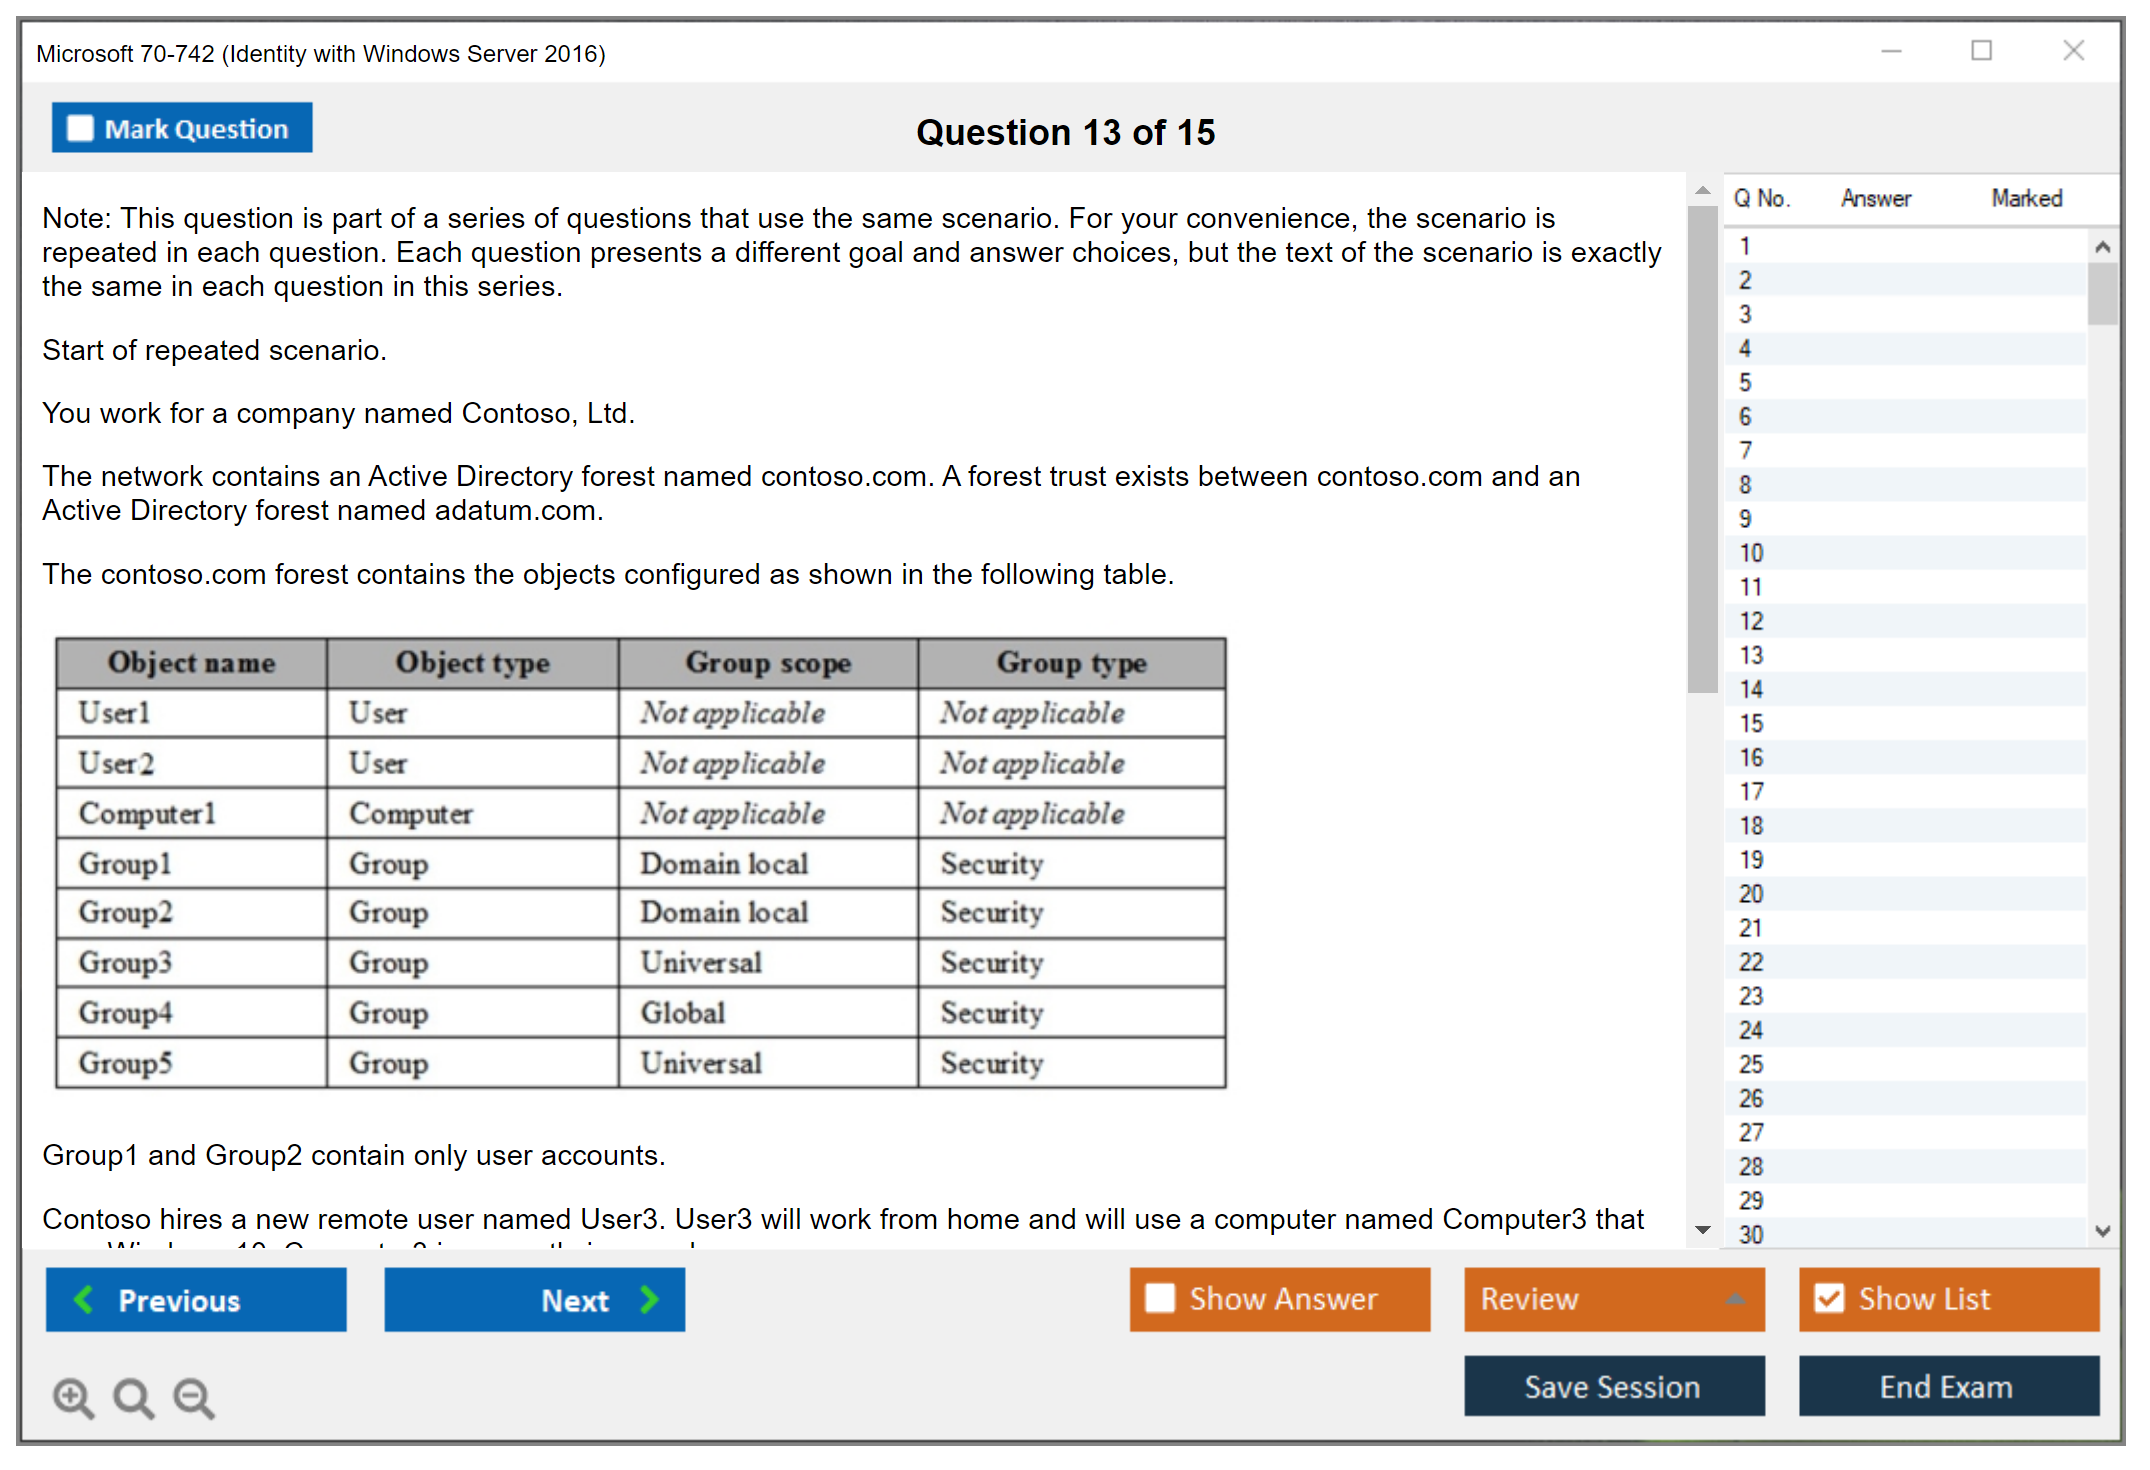Enable the Show Answer checkbox
Viewport: 2150px width, 1470px height.
(x=1160, y=1298)
